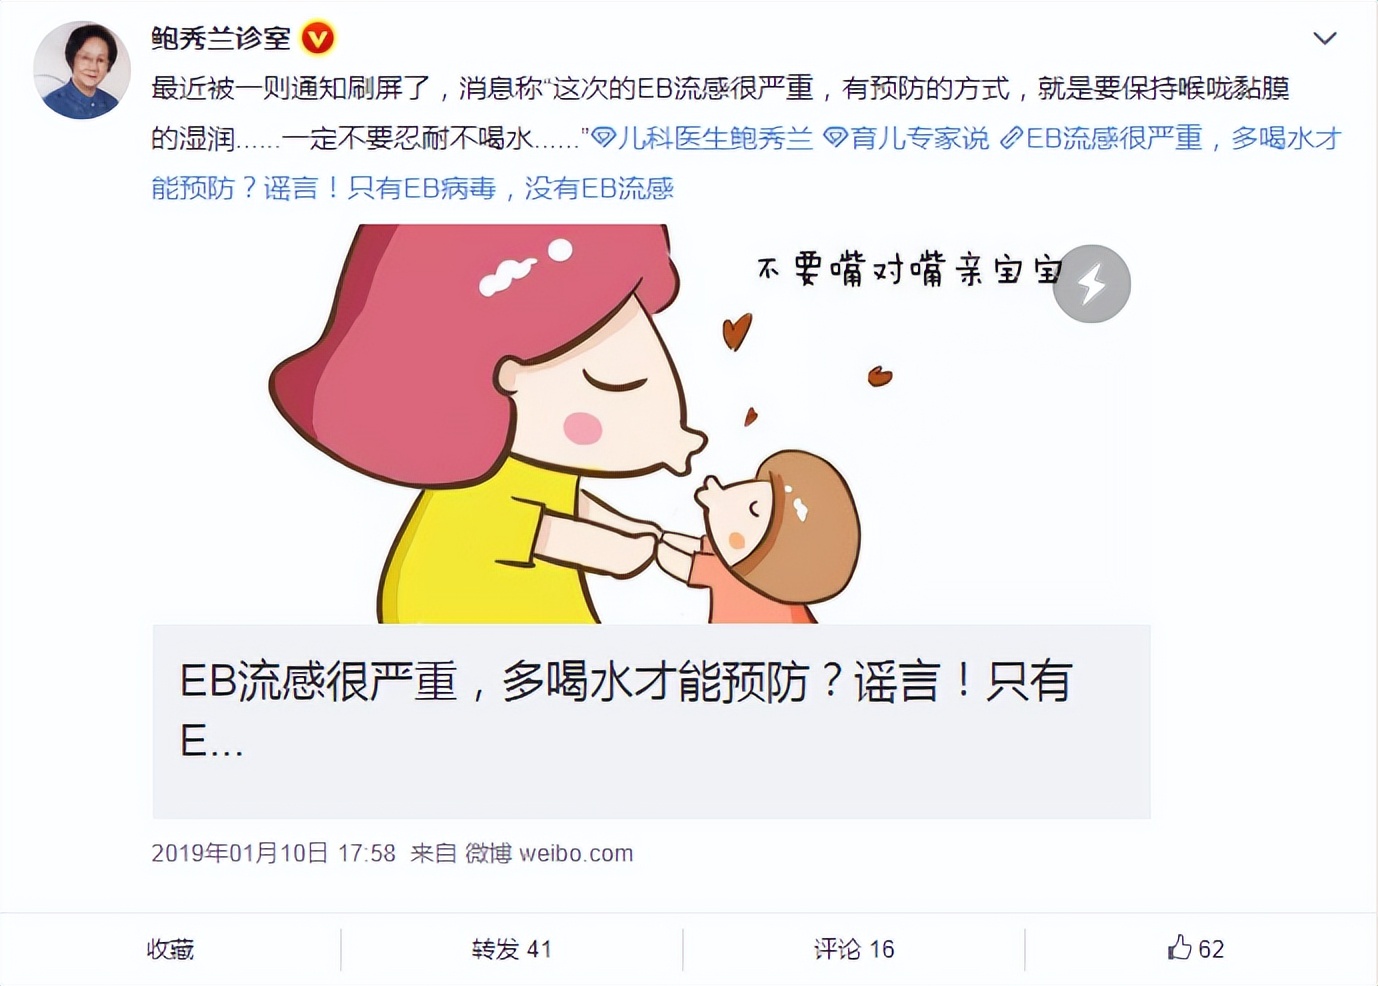Open the 儿科医生鲍秀兰 super topic link

coord(715,138)
